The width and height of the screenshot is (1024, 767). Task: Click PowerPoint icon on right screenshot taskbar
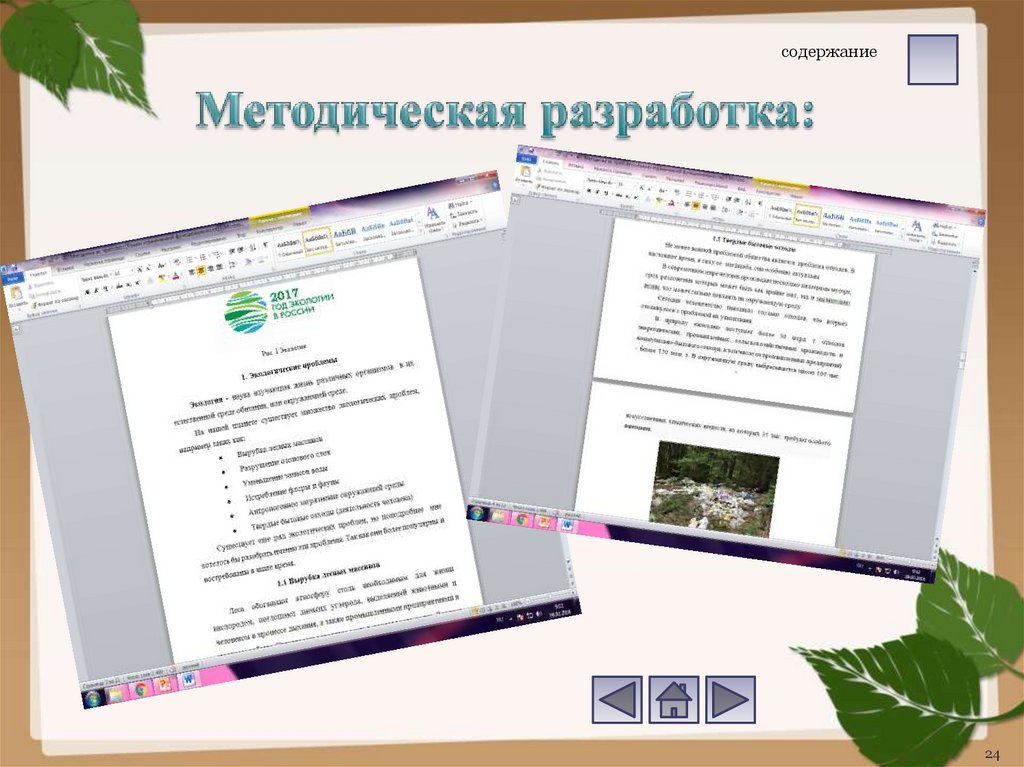pyautogui.click(x=544, y=522)
